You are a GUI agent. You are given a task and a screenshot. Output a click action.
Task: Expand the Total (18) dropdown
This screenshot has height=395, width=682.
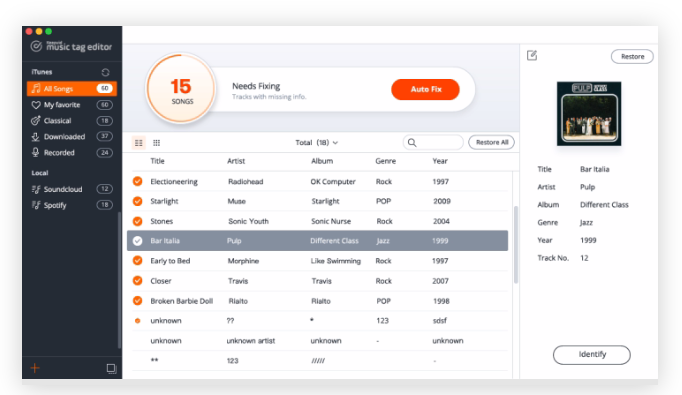(x=317, y=143)
